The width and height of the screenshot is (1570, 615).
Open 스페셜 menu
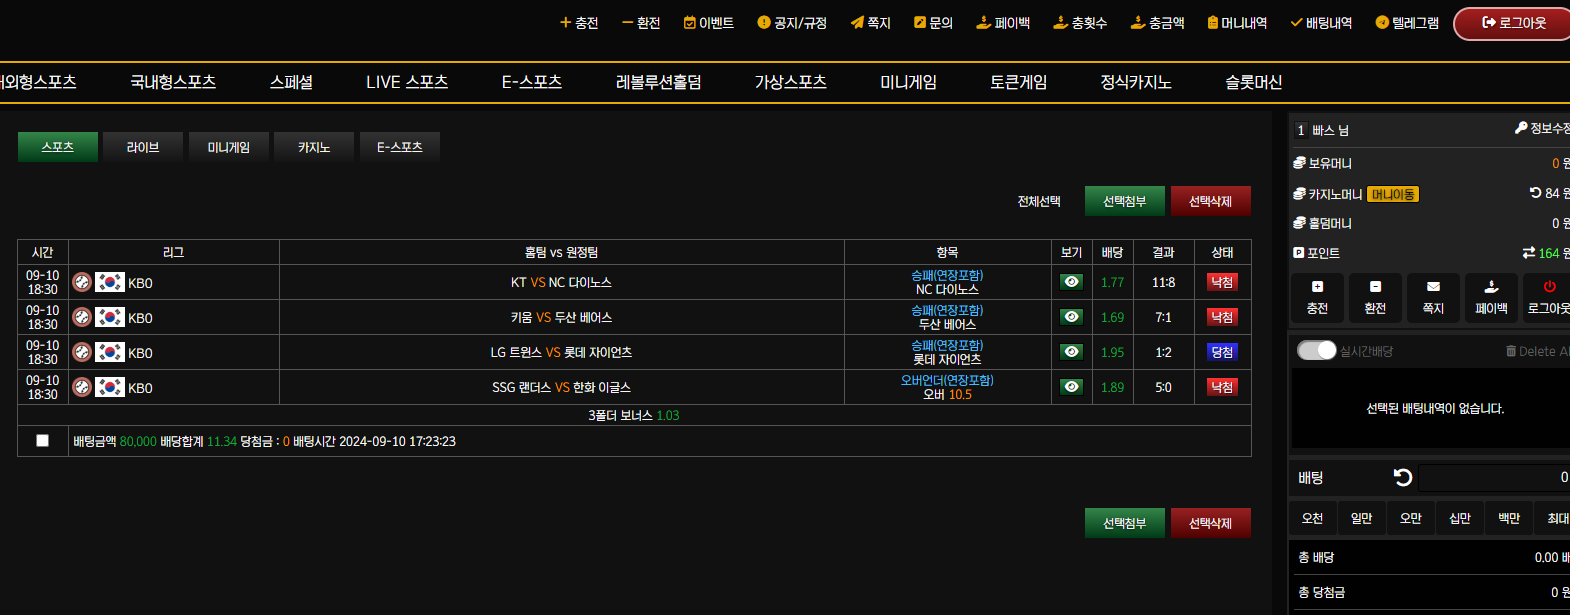(291, 82)
